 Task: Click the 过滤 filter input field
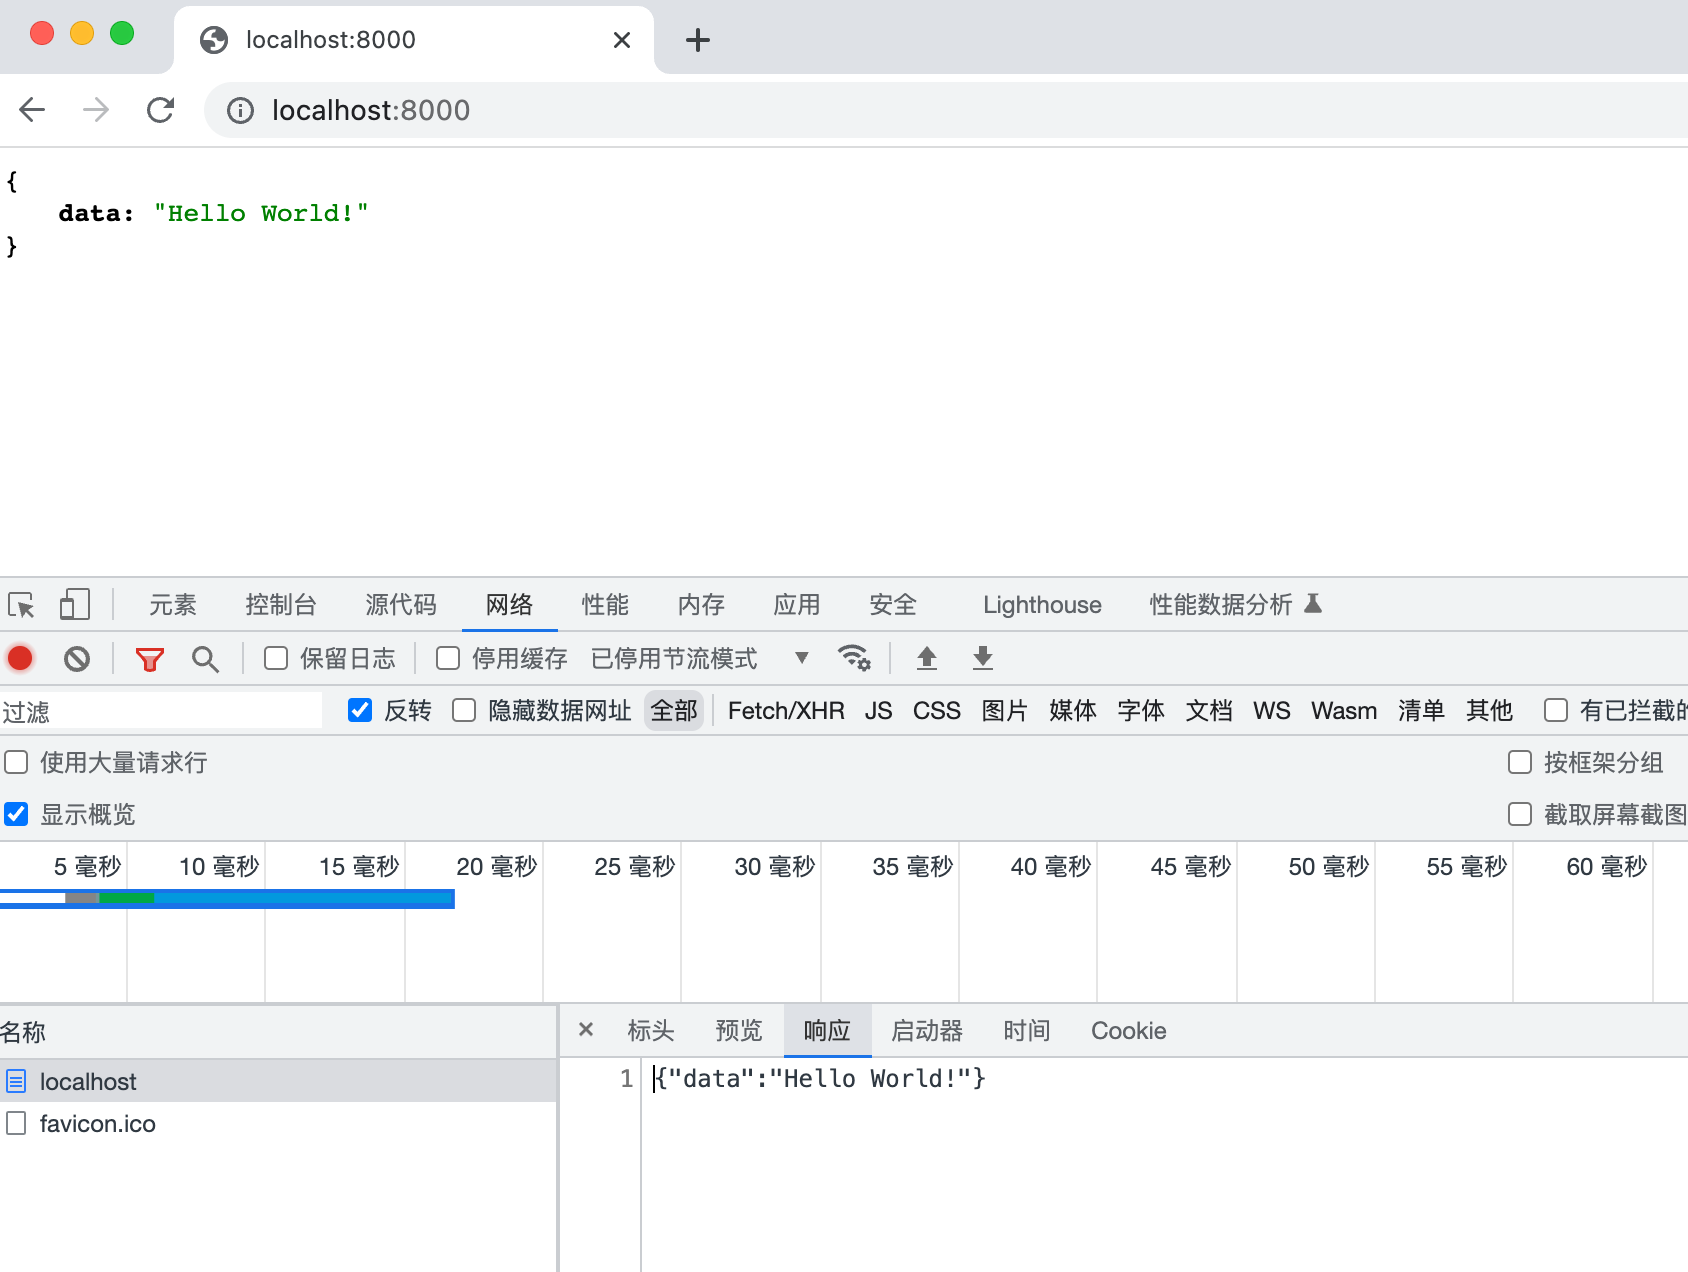161,711
